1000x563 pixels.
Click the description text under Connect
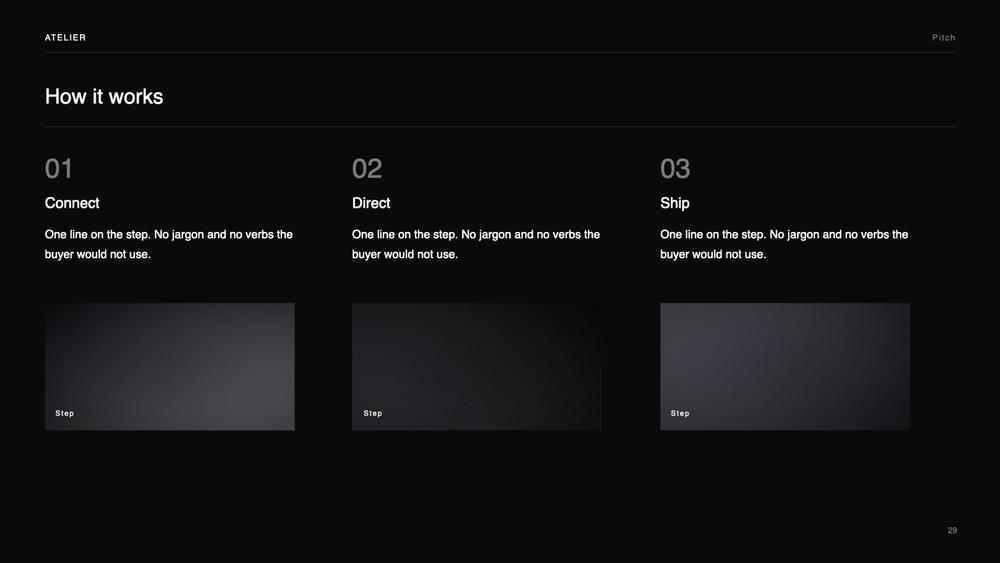(169, 244)
